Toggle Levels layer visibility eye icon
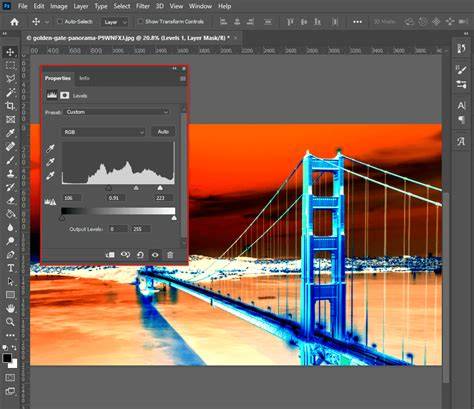This screenshot has height=409, width=474. 155,255
